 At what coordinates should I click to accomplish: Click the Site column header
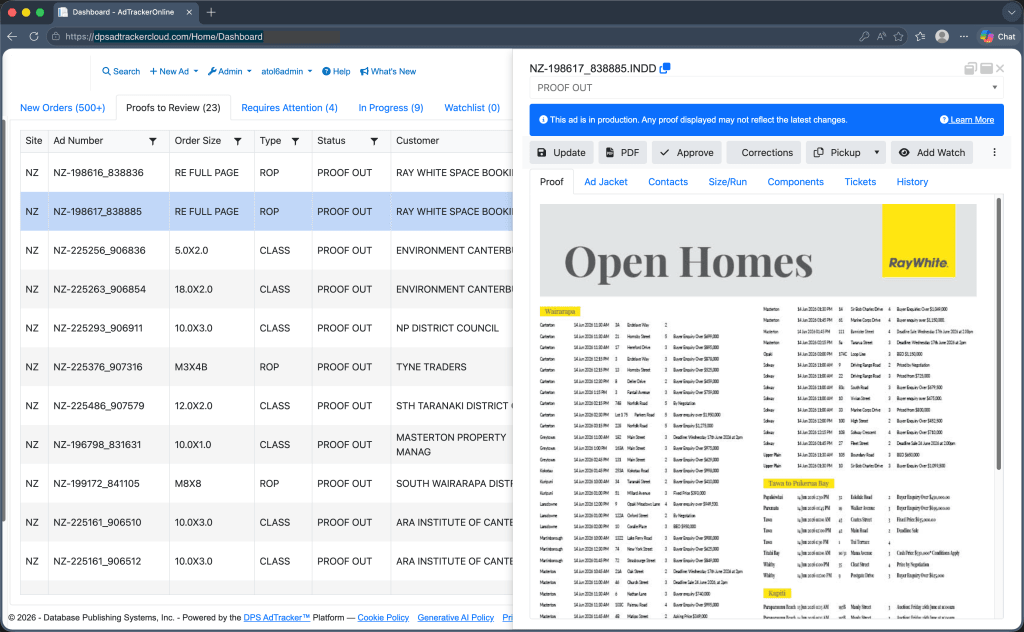coord(34,140)
